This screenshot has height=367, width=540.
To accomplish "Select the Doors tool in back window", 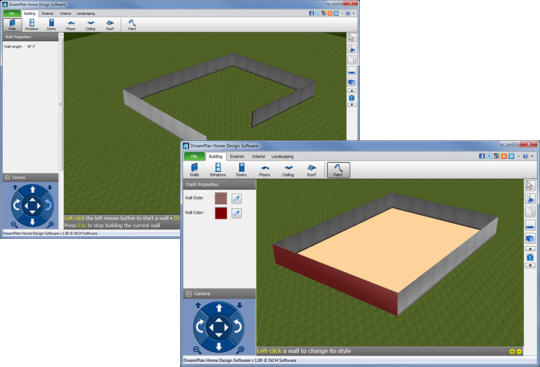I will (x=51, y=25).
